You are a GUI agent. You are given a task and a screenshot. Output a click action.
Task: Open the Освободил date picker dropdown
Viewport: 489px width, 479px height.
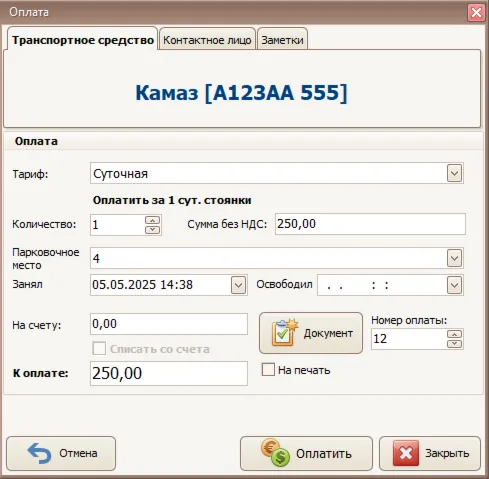click(454, 285)
